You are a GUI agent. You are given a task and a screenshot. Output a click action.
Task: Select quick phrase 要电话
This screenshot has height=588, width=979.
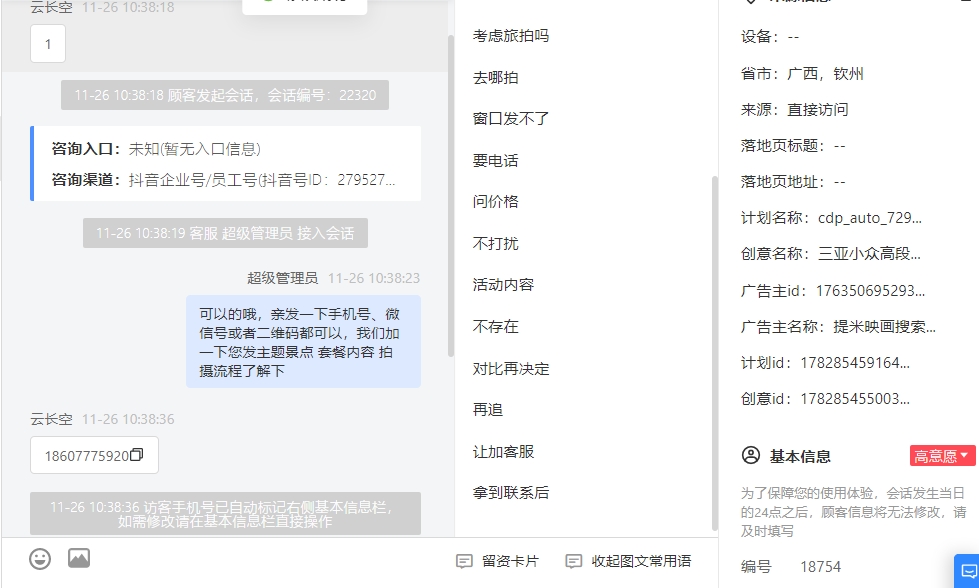(496, 160)
